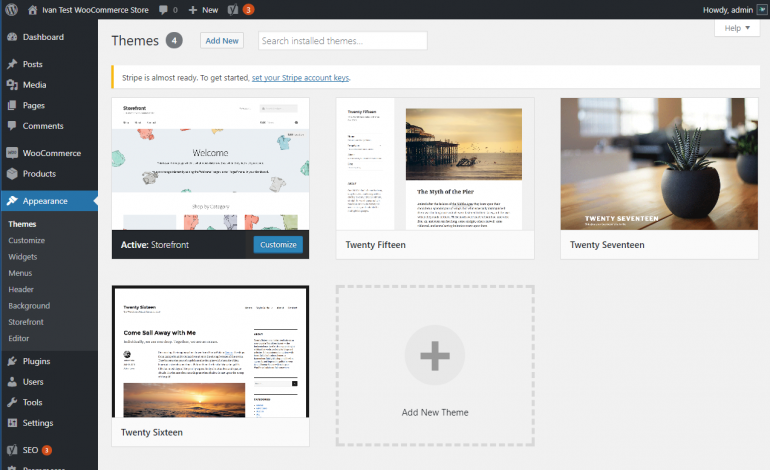This screenshot has width=770, height=470.
Task: Click the Products box icon
Action: (12, 173)
